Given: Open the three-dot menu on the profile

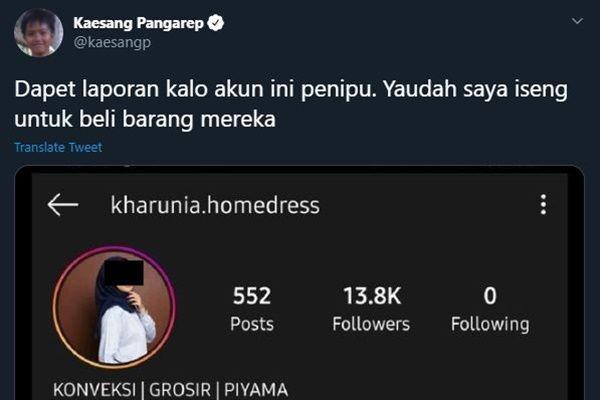Looking at the screenshot, I should click(543, 204).
